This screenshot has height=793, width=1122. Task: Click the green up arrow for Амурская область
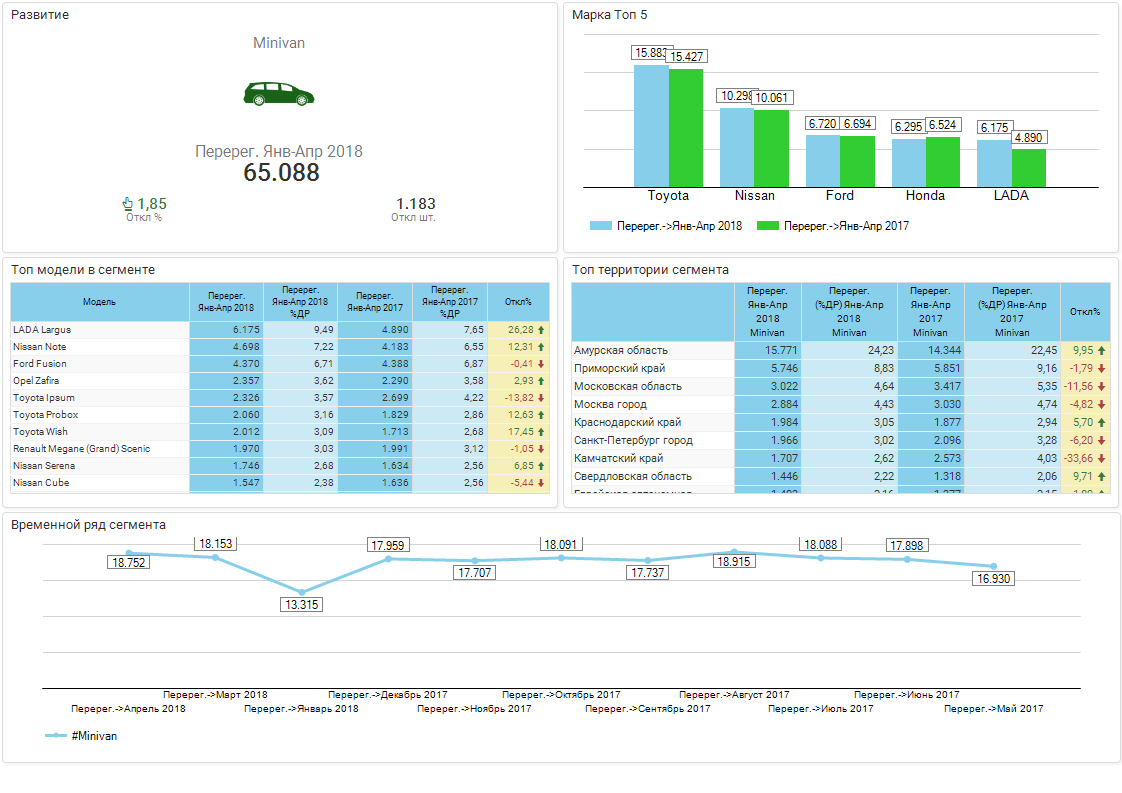[x=1101, y=351]
